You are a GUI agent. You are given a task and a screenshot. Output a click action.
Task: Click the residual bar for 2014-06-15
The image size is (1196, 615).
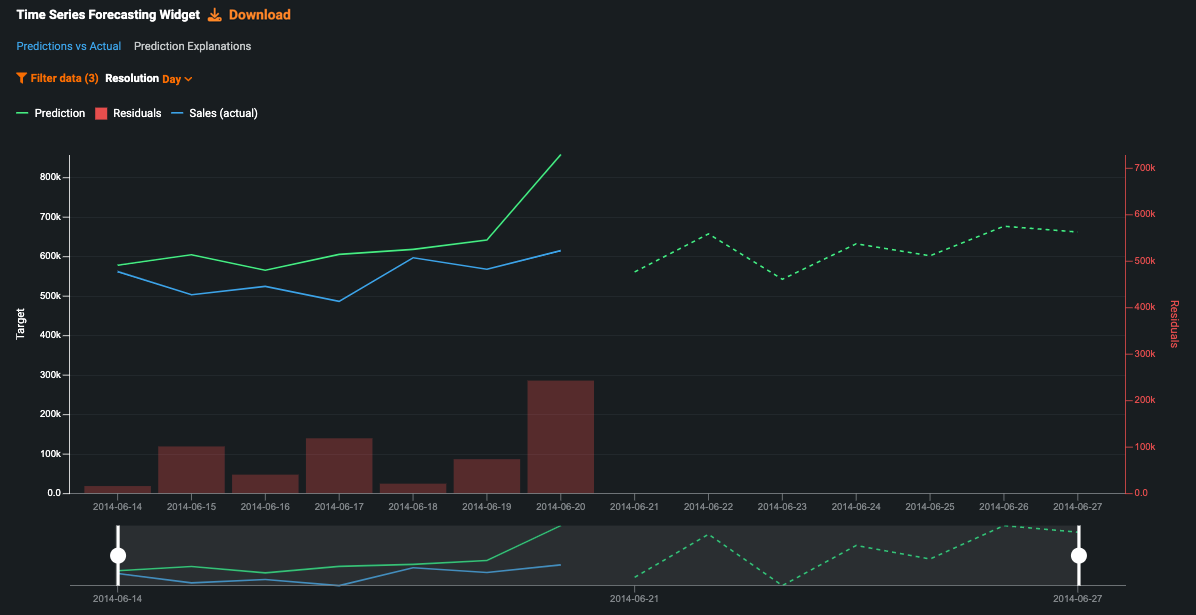[x=191, y=469]
